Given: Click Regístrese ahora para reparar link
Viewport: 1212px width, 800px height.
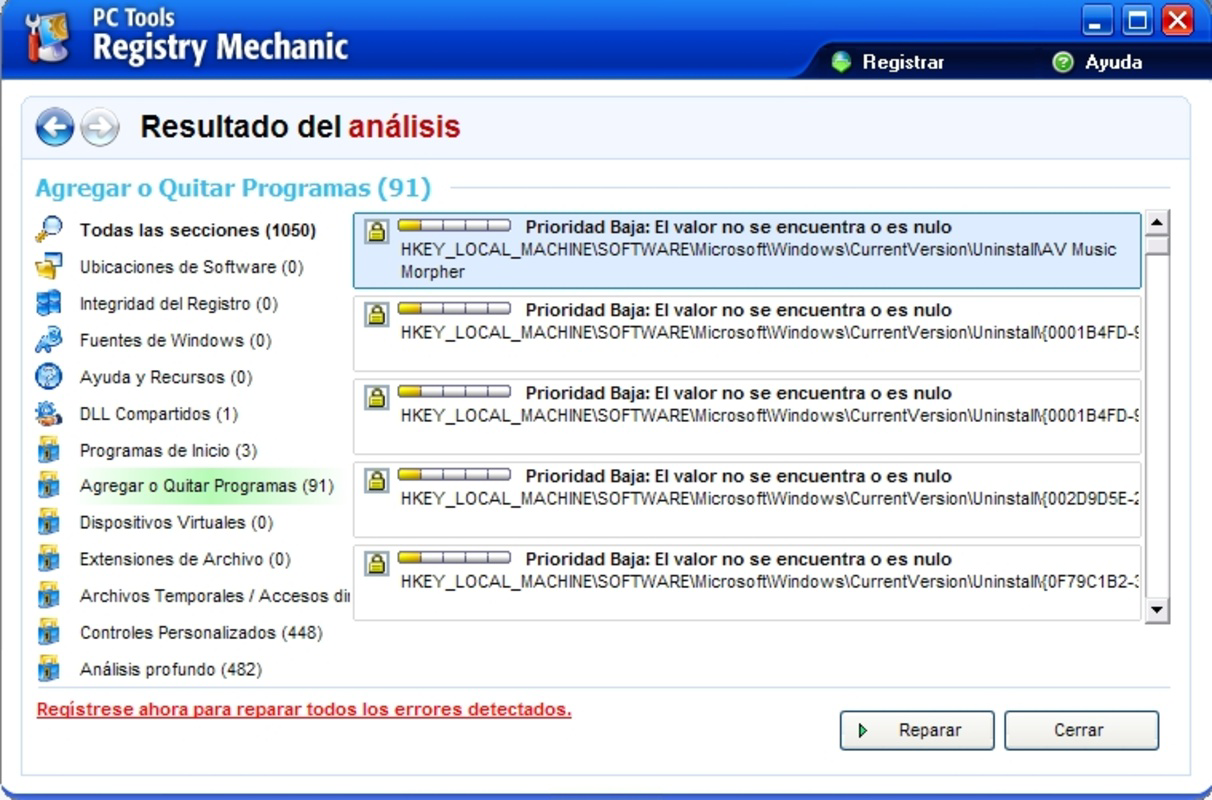Looking at the screenshot, I should [x=304, y=709].
